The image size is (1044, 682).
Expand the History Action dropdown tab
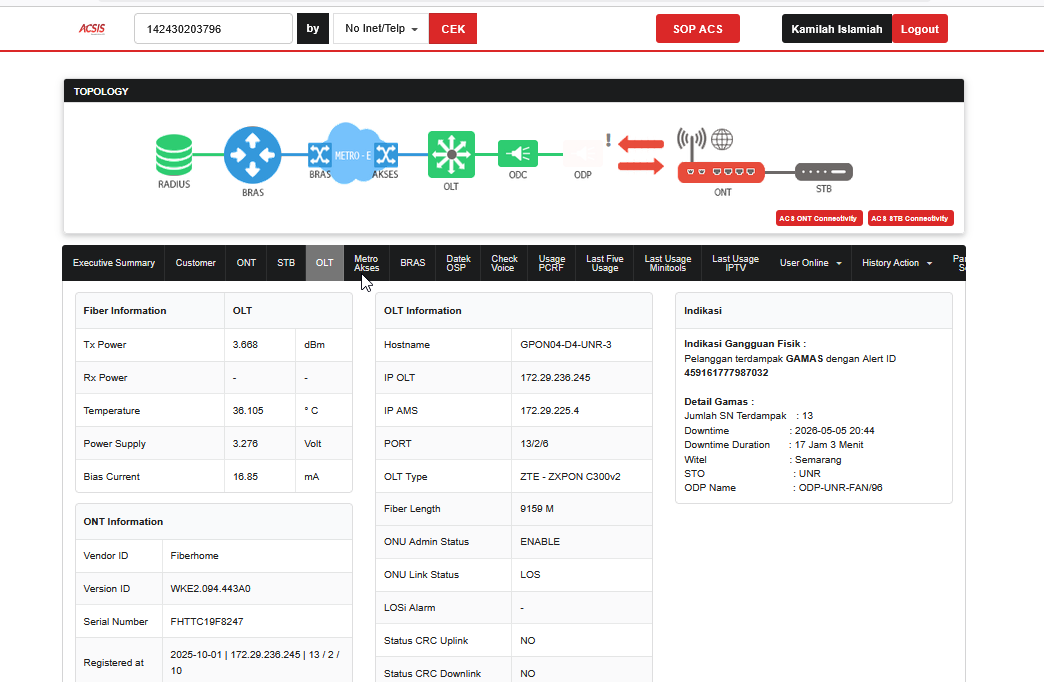897,263
